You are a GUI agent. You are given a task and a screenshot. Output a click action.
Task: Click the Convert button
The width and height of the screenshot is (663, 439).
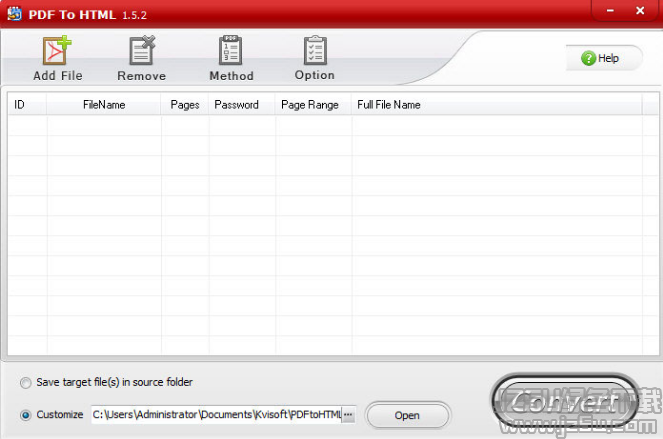pyautogui.click(x=565, y=402)
